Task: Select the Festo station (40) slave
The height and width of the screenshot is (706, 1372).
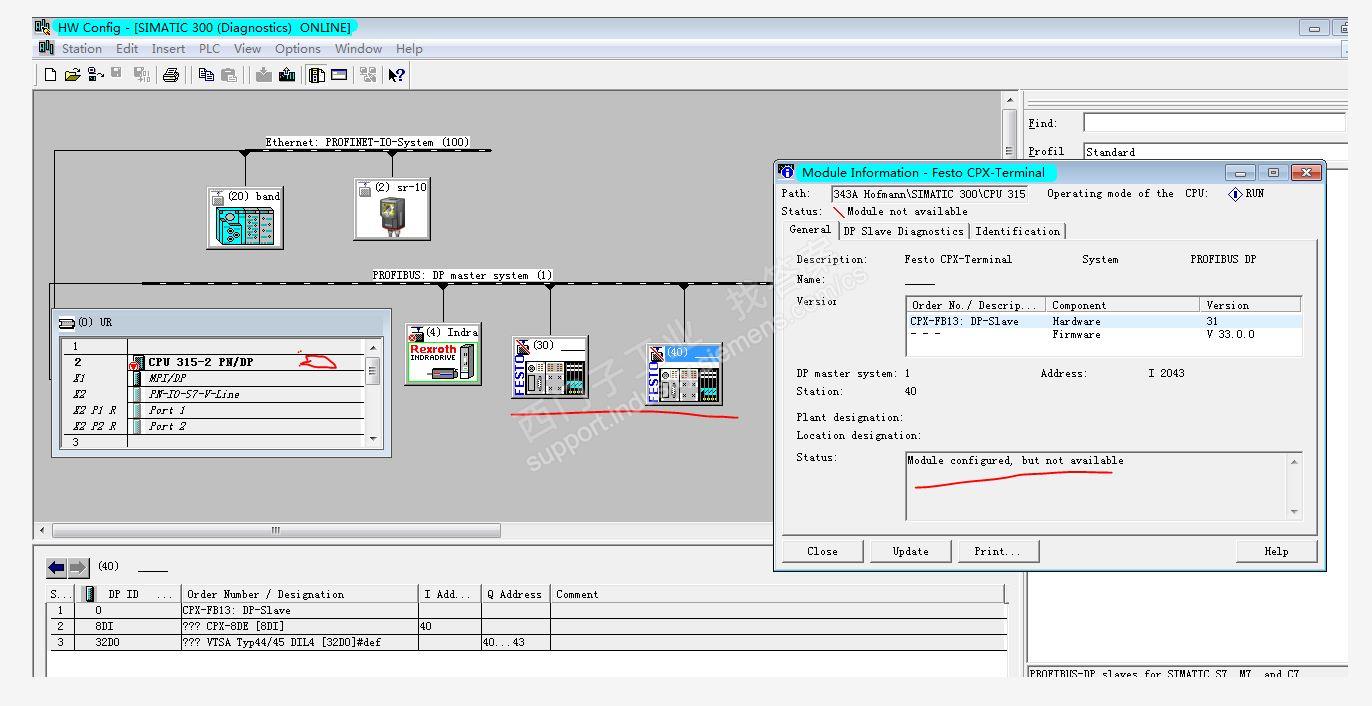Action: (x=685, y=374)
